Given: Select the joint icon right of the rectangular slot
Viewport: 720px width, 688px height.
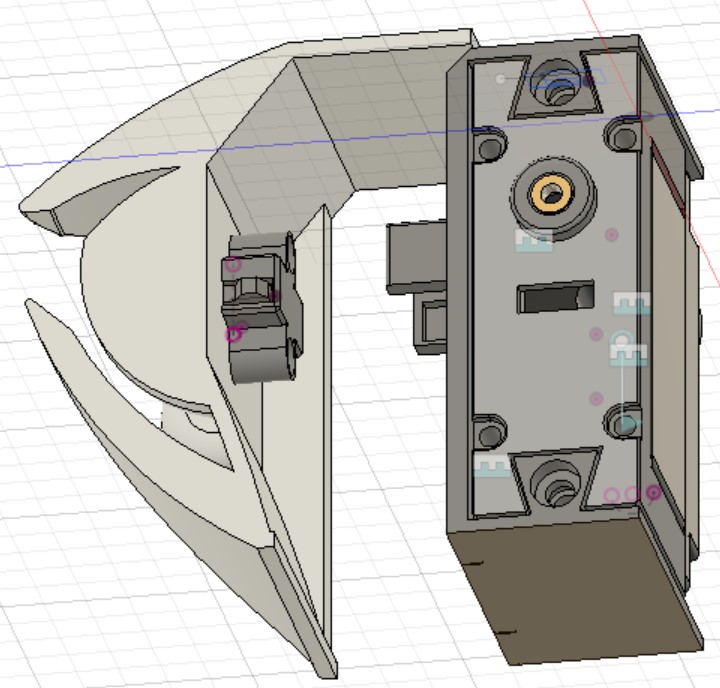Looking at the screenshot, I should [632, 304].
